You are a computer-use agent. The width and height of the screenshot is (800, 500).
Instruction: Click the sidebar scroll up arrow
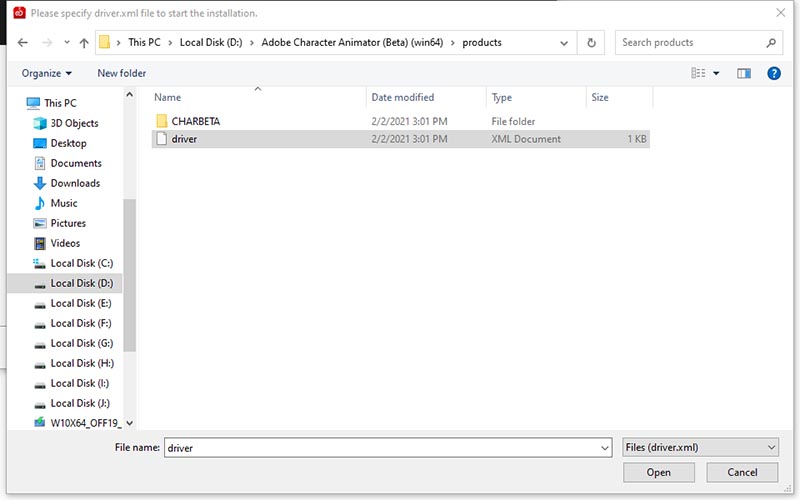click(130, 94)
